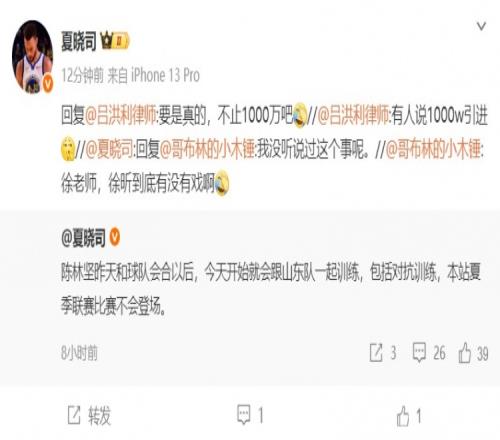Open 夏晓司 username at post top
The width and height of the screenshot is (500, 440).
click(x=79, y=41)
